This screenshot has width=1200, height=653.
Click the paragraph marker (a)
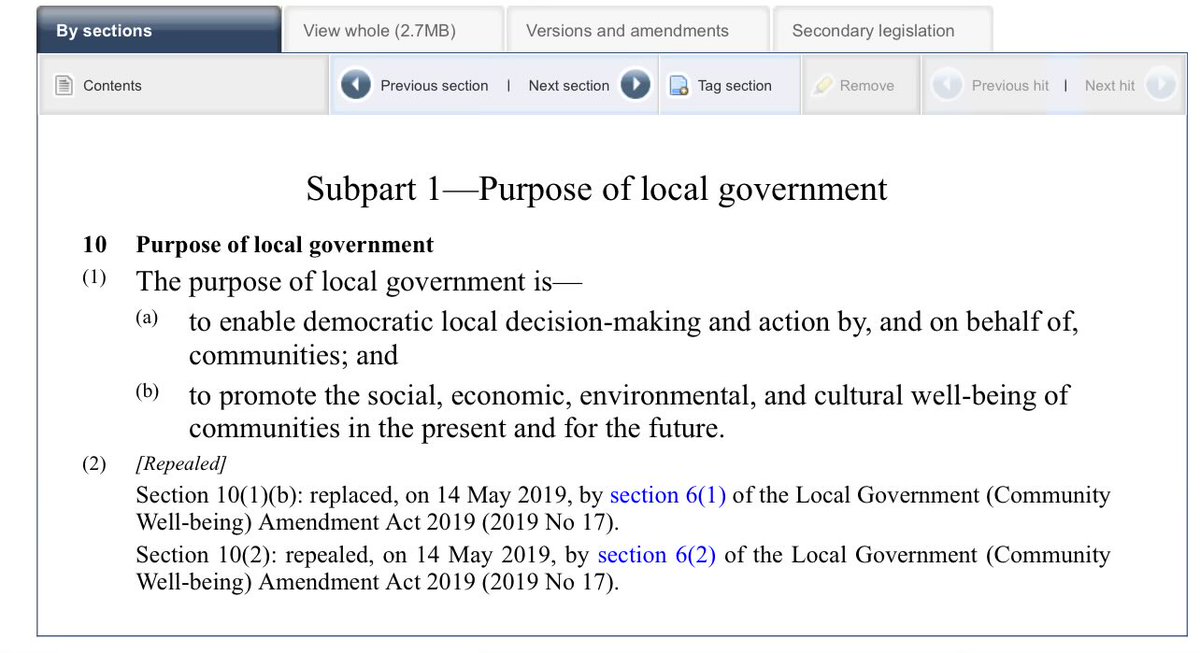pos(147,318)
